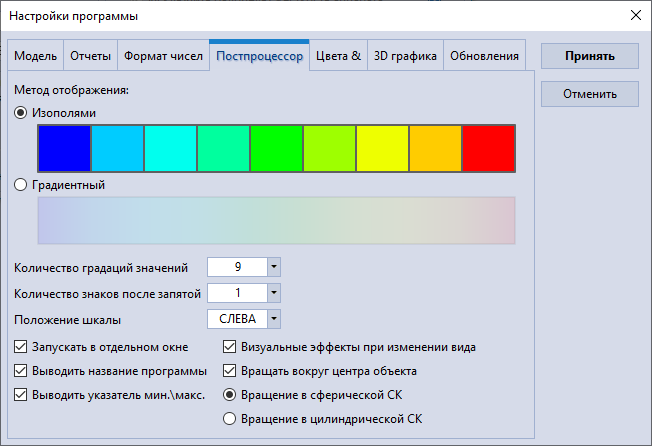Click the scale position field showing СЛЕВА

point(237,319)
